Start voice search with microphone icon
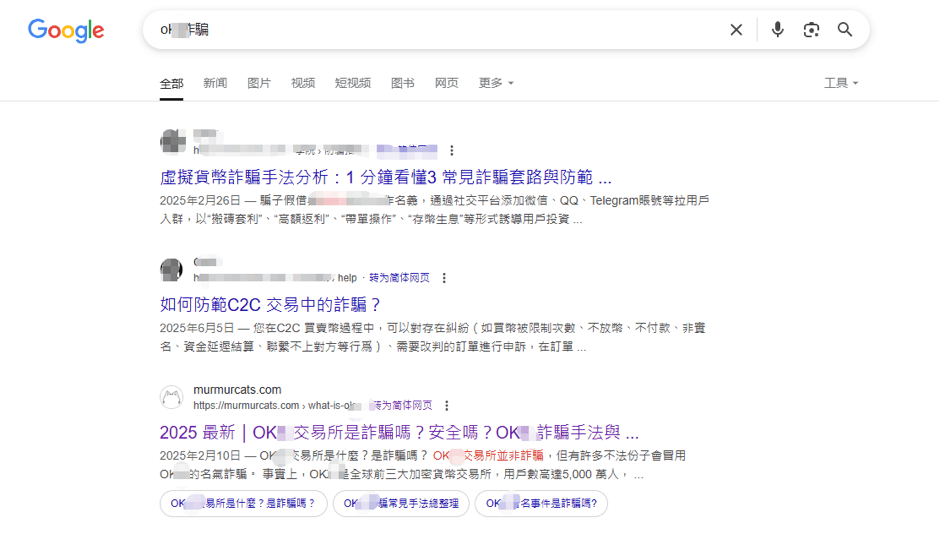 click(777, 29)
